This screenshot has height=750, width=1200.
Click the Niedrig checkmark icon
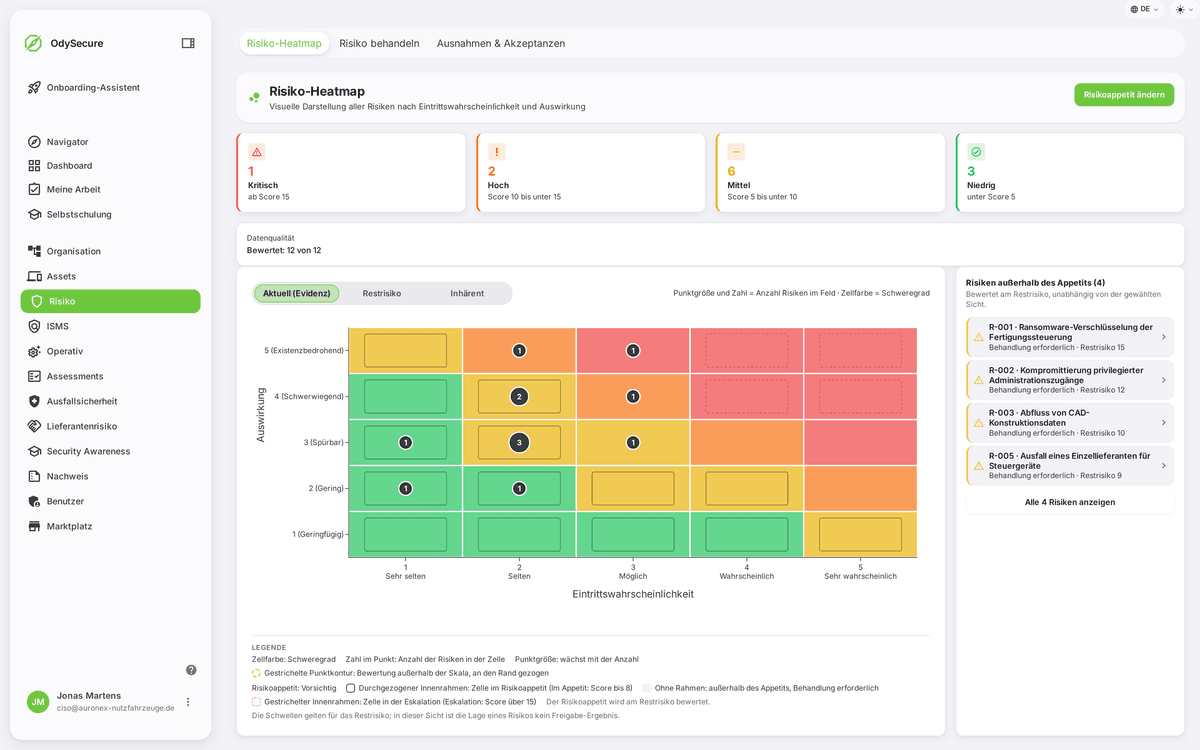pos(976,152)
